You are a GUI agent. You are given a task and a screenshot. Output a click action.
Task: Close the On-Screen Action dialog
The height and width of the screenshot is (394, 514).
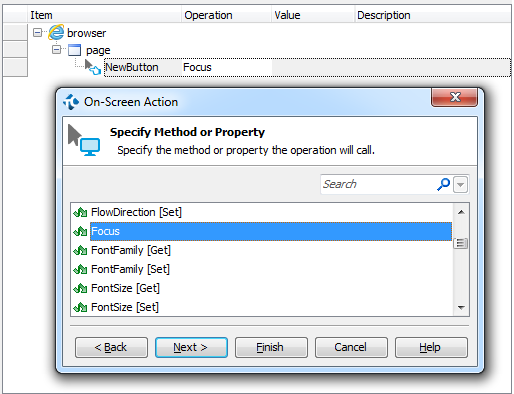tap(455, 97)
